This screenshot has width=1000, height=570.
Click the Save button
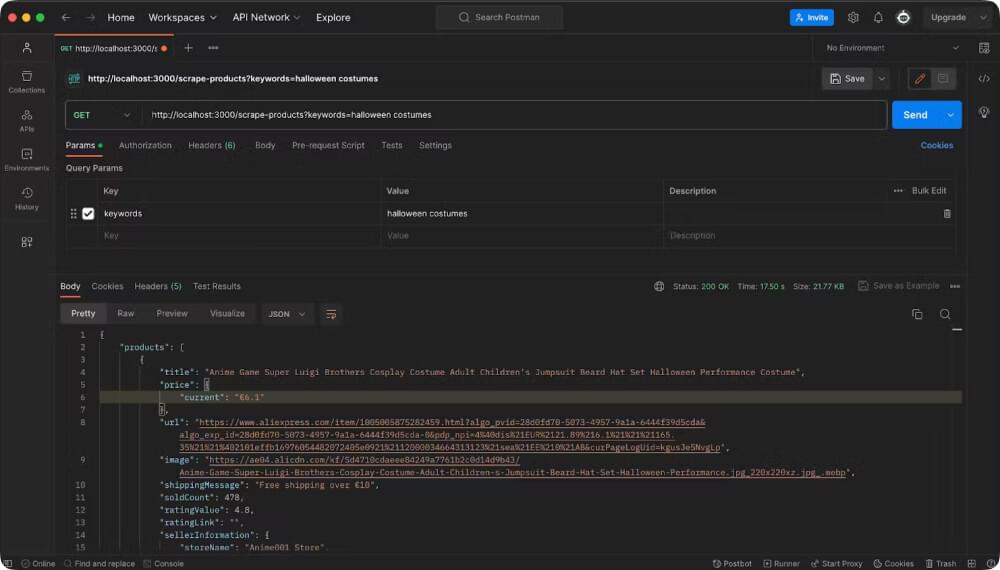point(848,78)
